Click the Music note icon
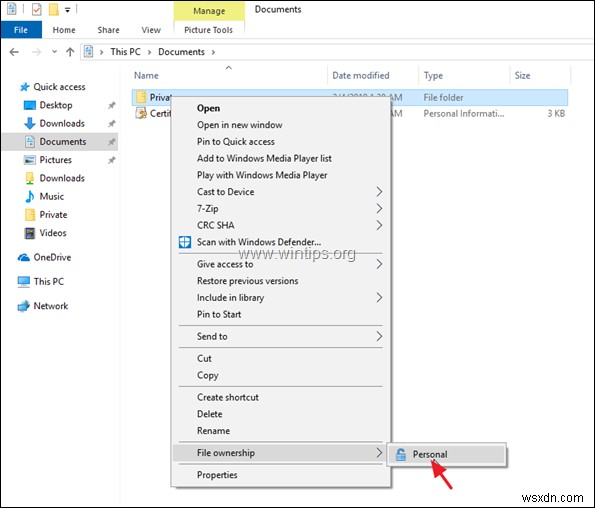 [30, 196]
